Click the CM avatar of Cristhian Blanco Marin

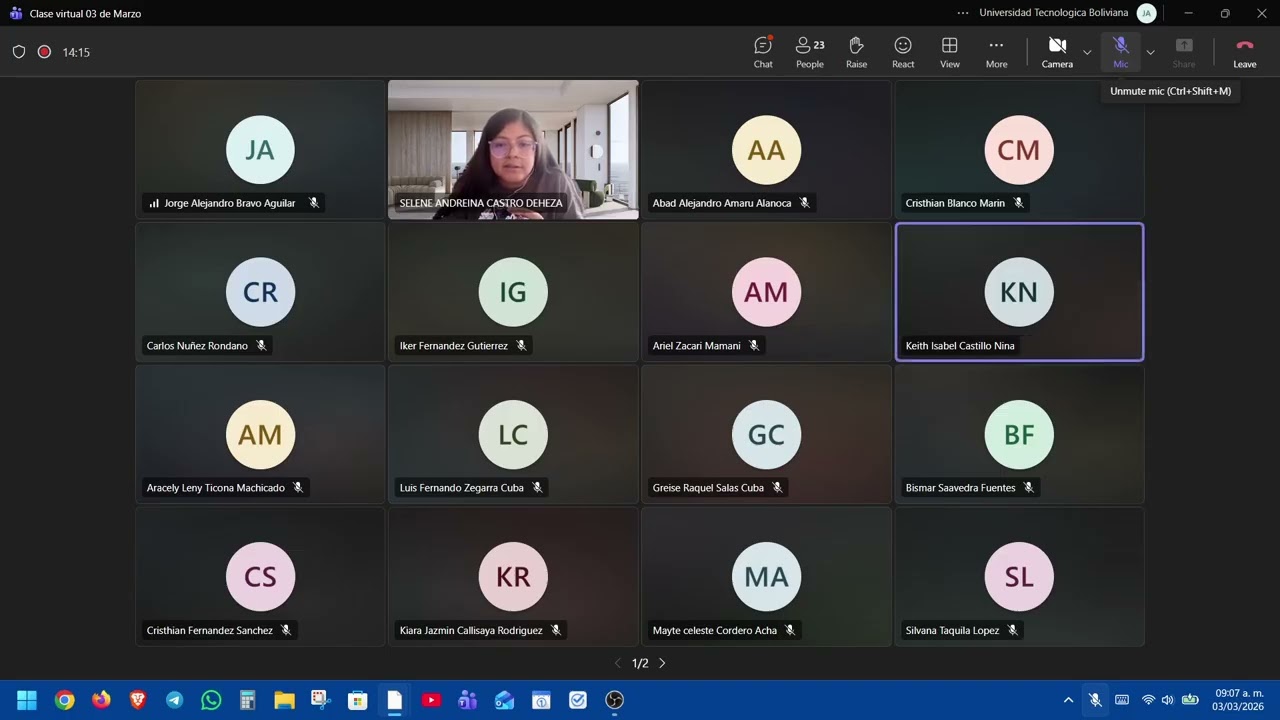point(1019,150)
